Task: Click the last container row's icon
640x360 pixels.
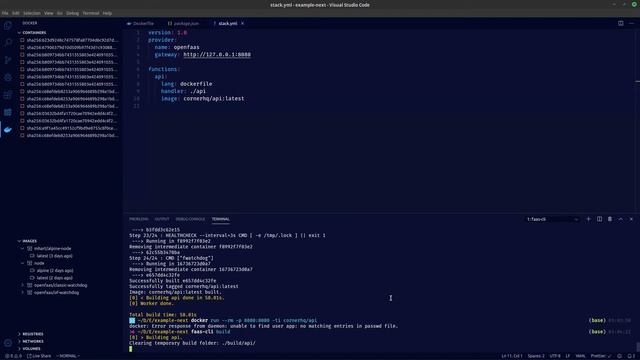Action: tap(22, 135)
